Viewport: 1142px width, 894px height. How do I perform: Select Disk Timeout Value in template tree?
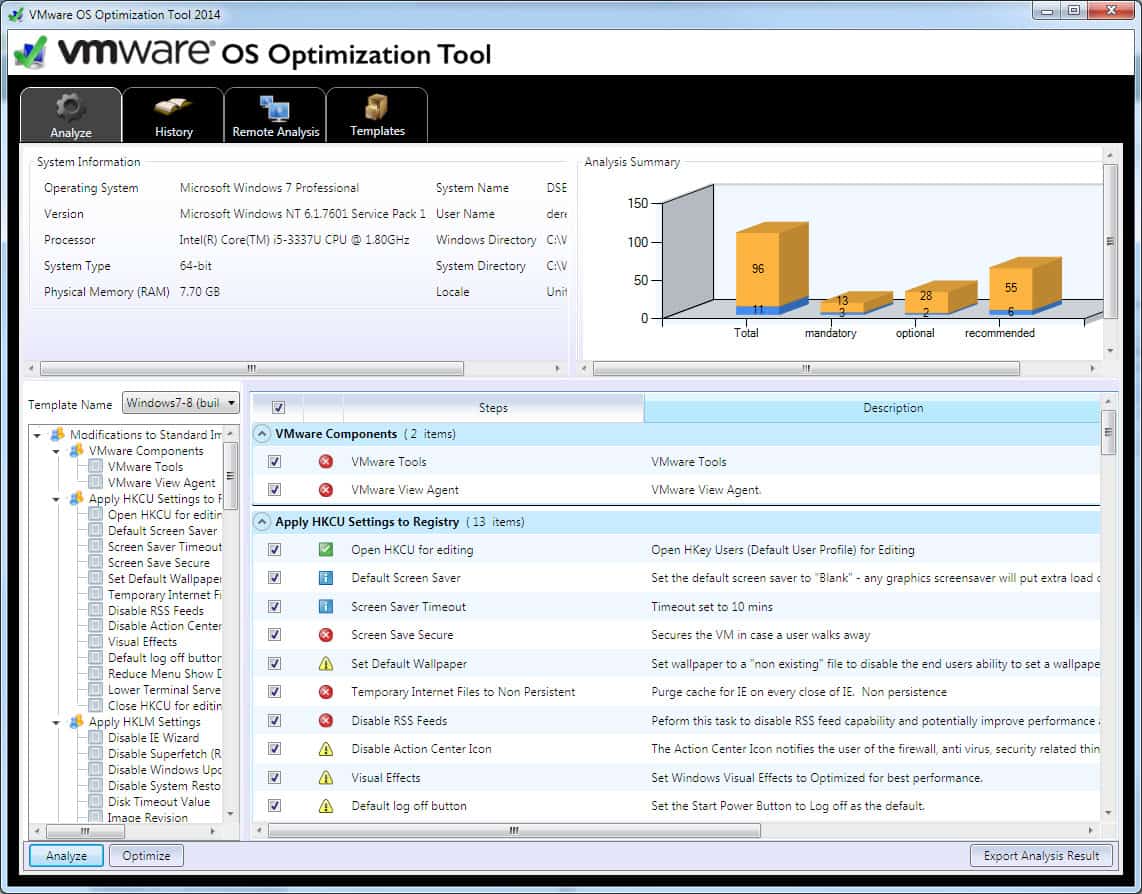(159, 801)
